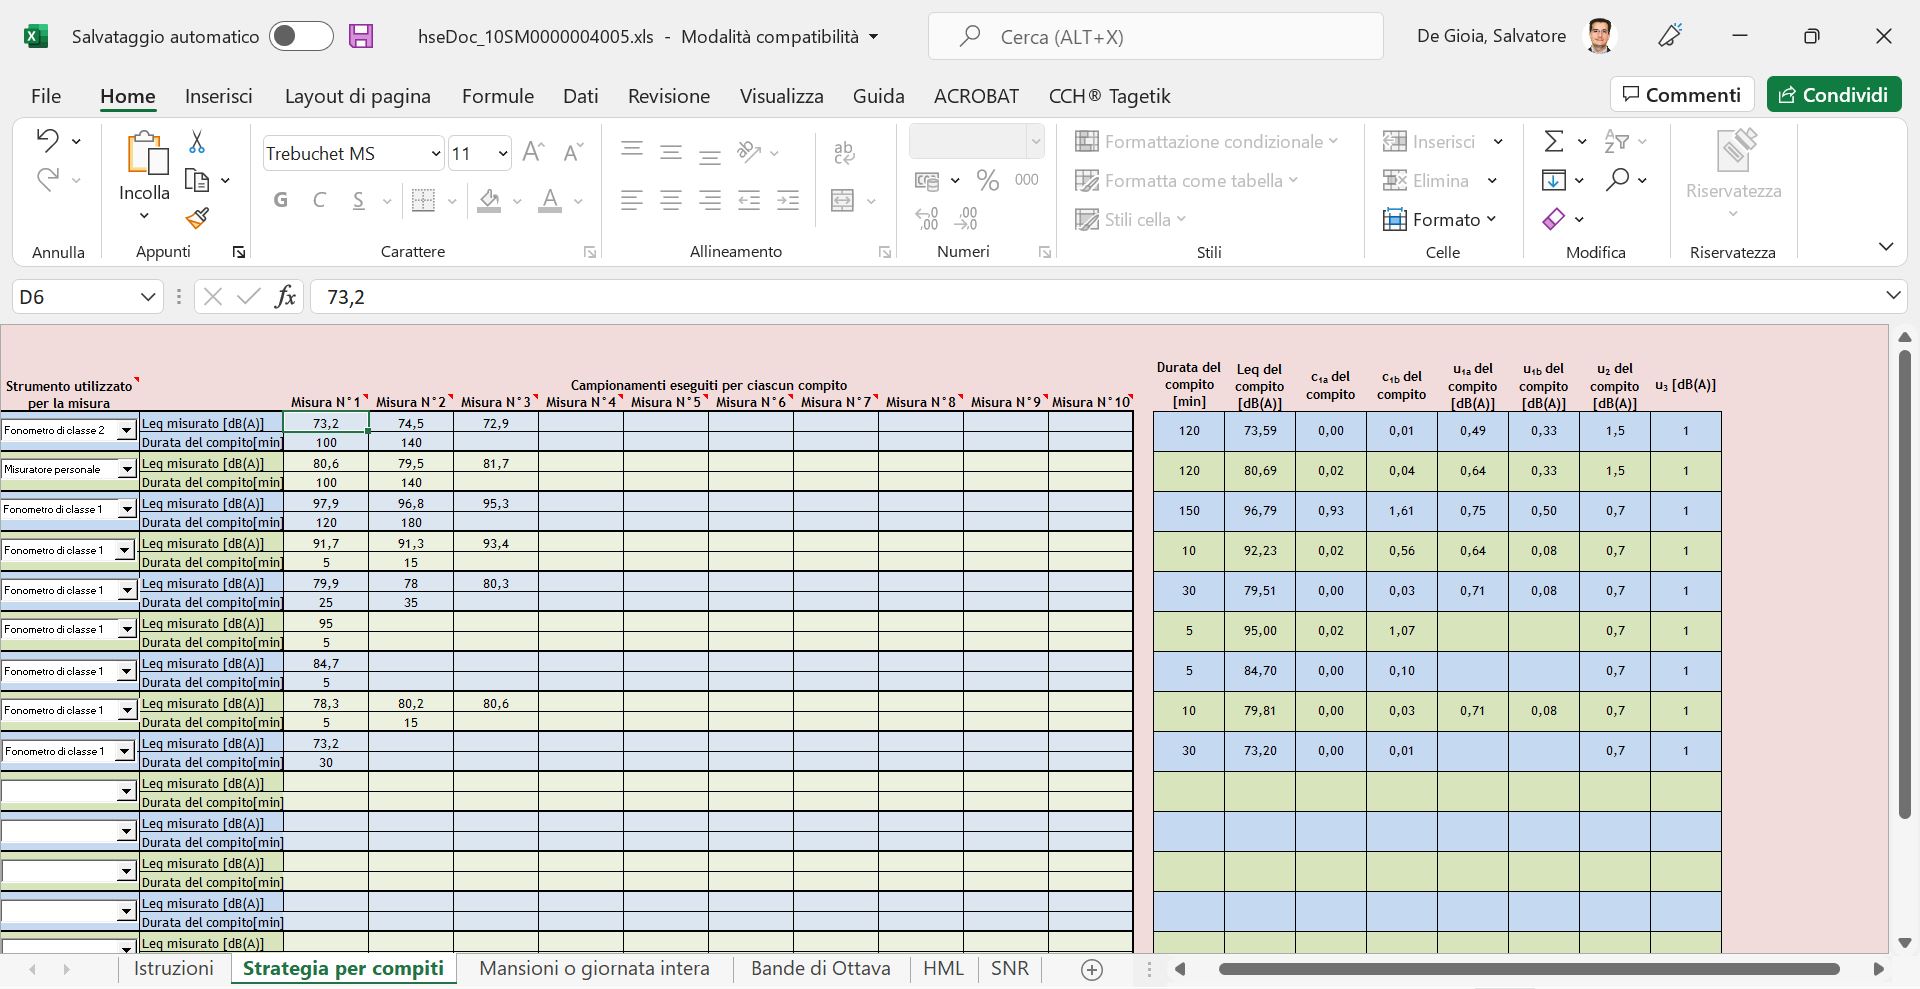Click the Cut scissors icon
Image resolution: width=1920 pixels, height=989 pixels.
click(197, 143)
